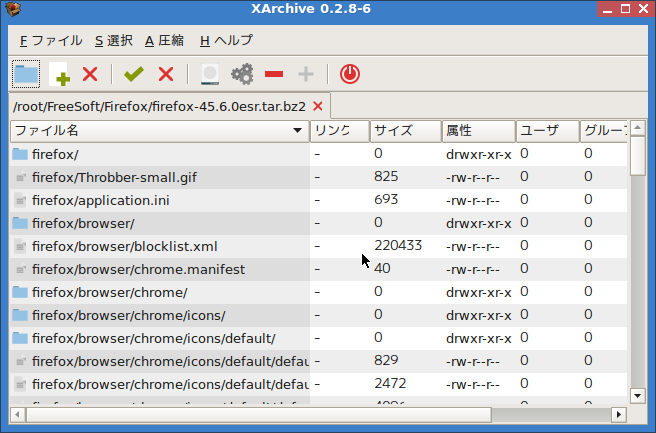Click the 属性 column header
The image size is (656, 433).
tap(479, 131)
